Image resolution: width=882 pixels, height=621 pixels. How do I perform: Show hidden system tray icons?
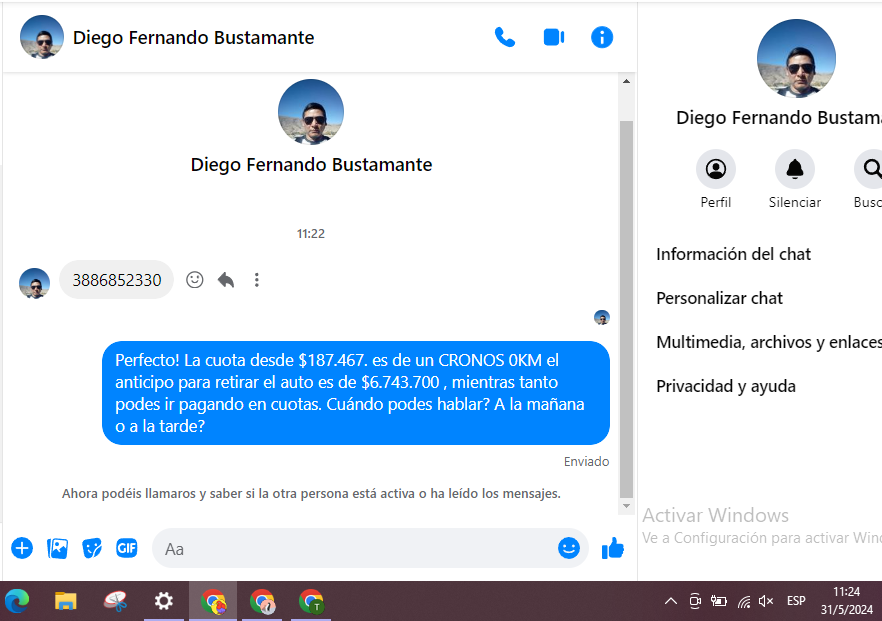tap(670, 601)
